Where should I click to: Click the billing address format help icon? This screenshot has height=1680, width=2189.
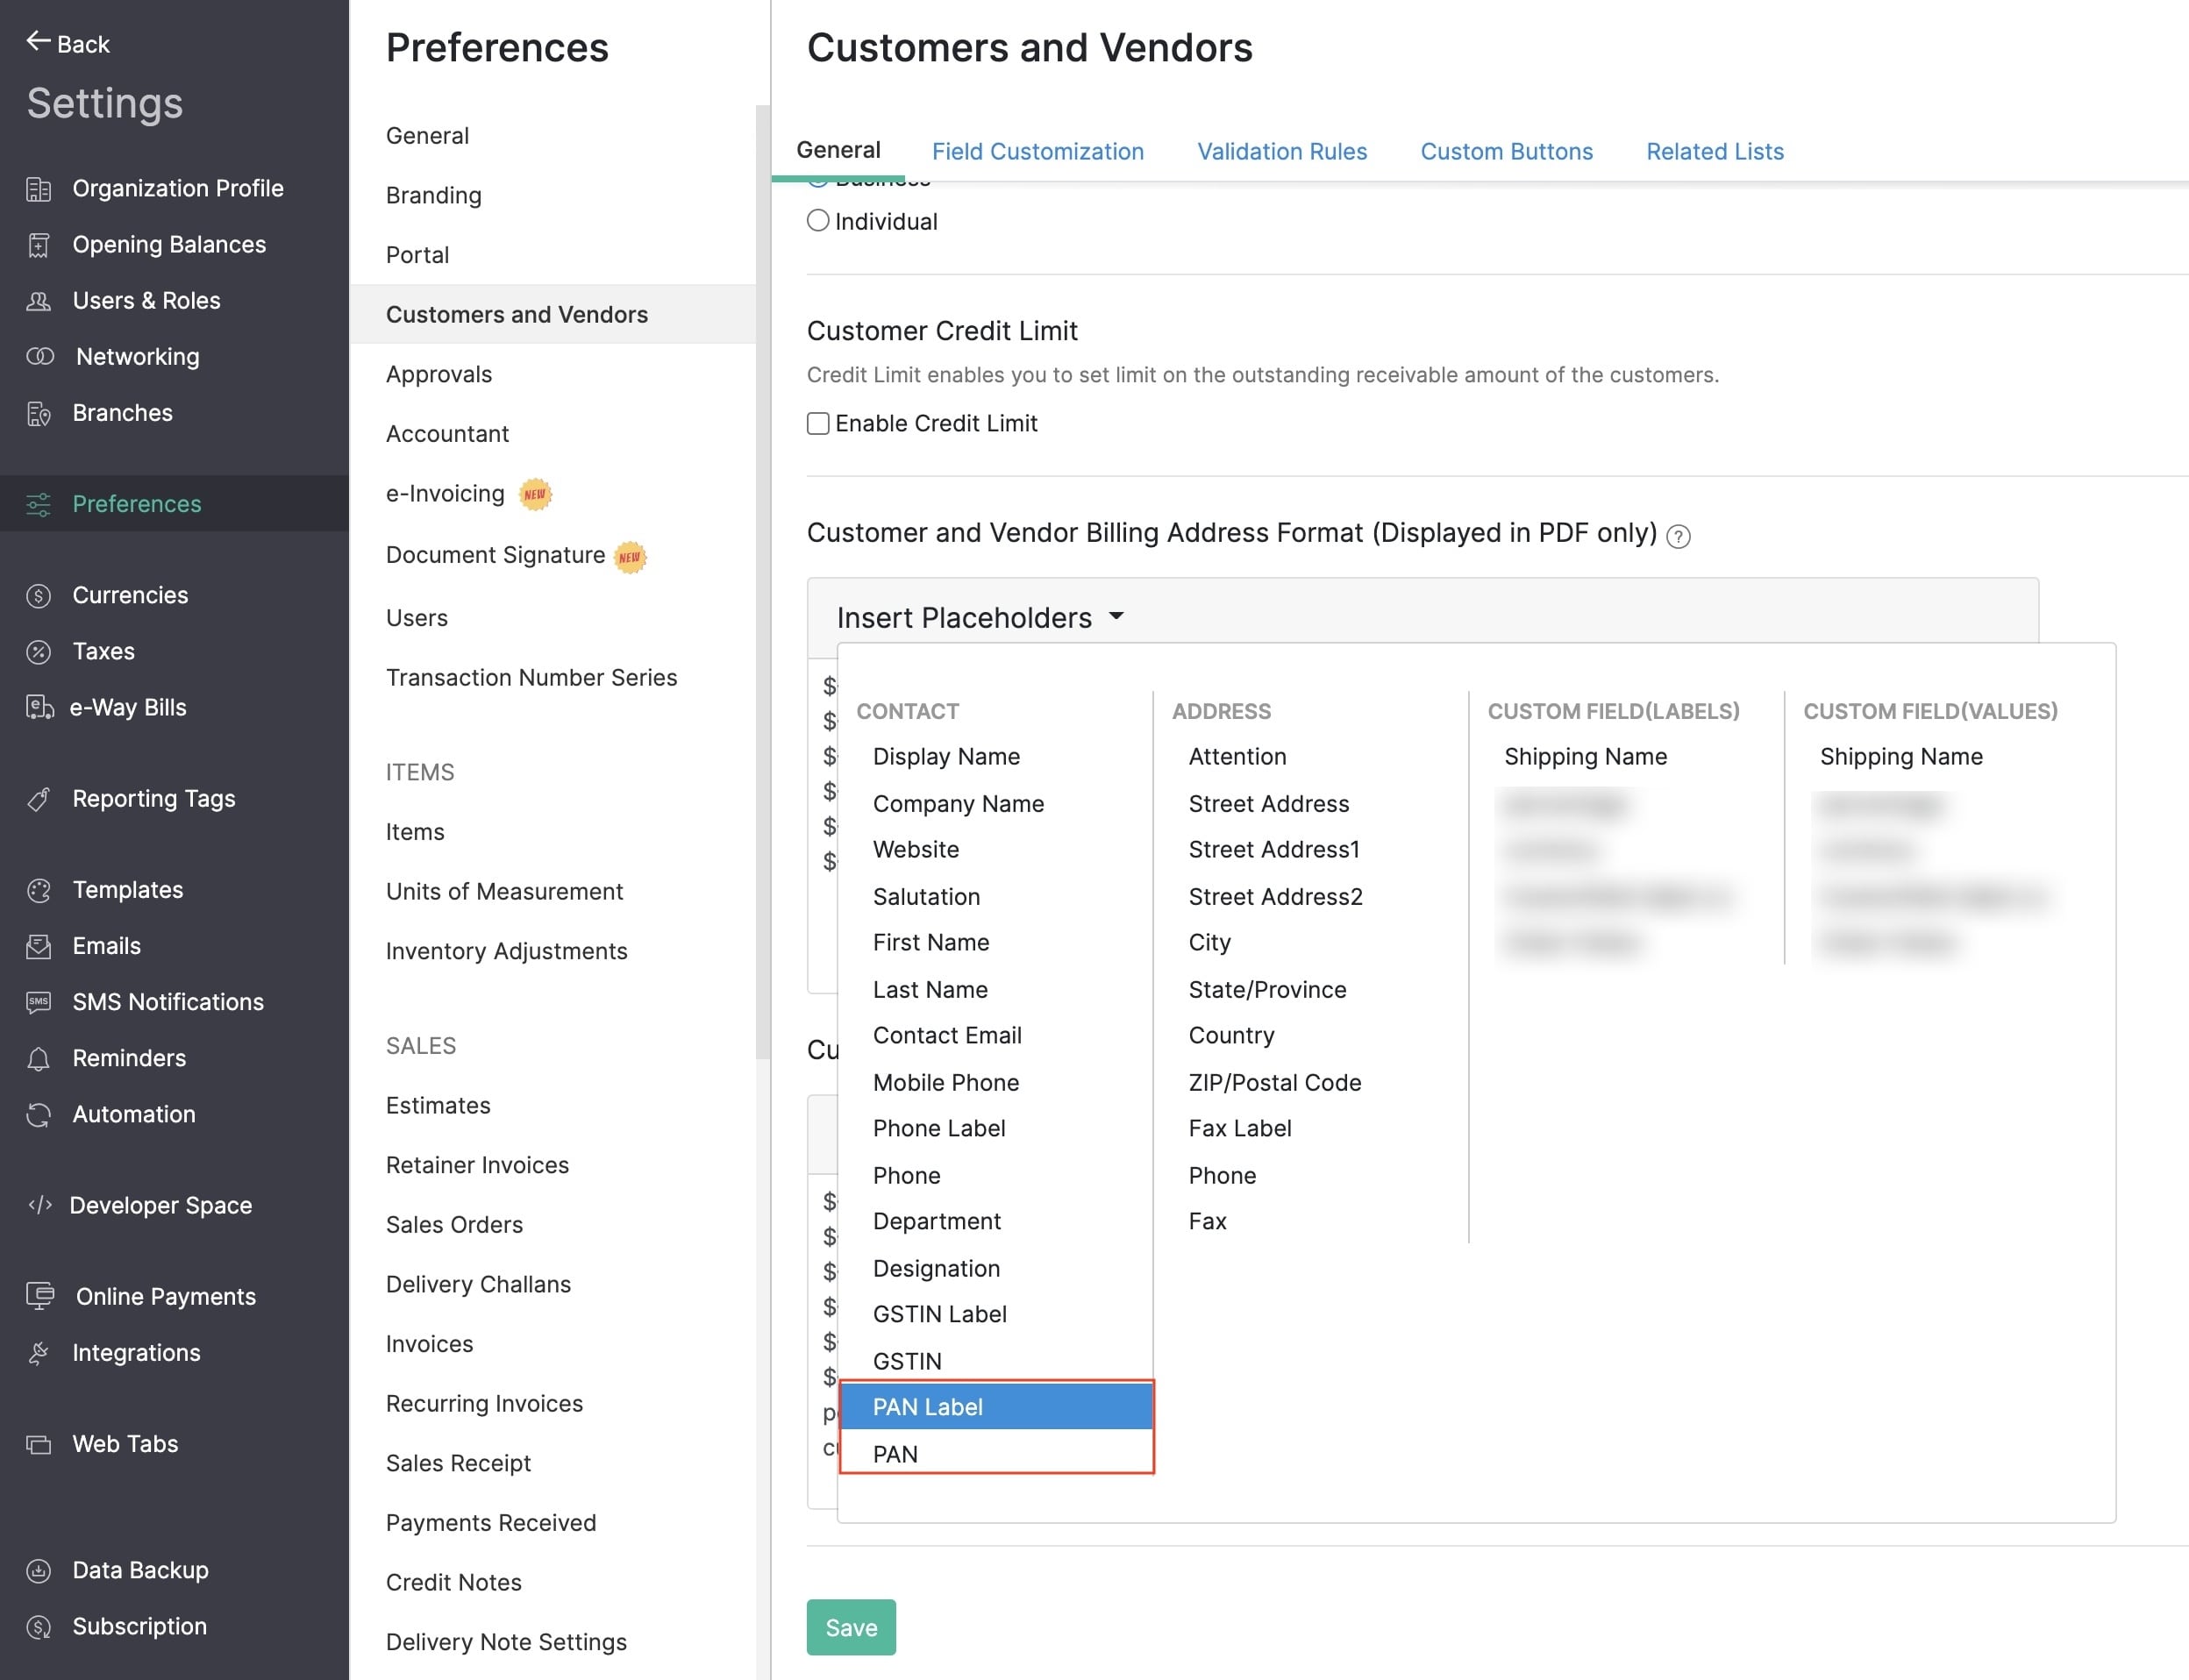(1678, 537)
